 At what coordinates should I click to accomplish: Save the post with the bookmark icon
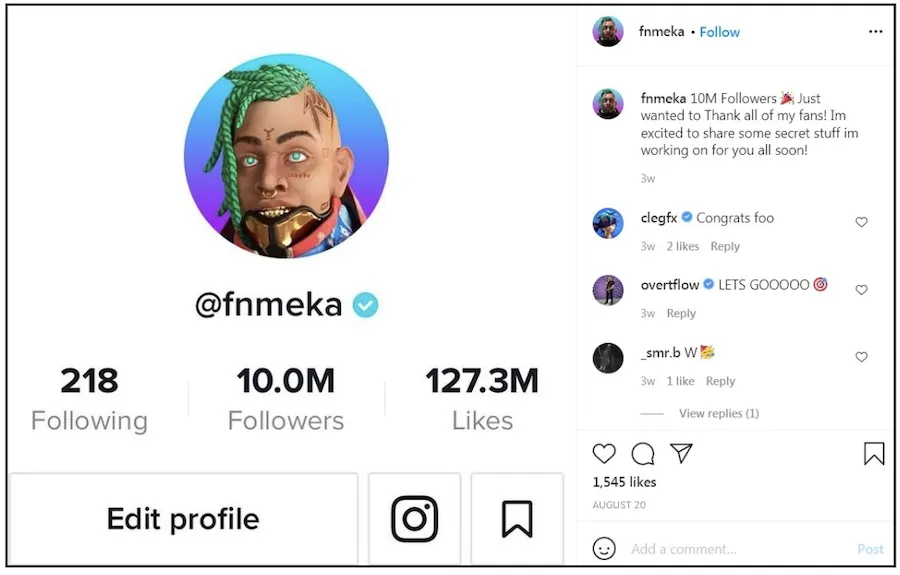click(874, 453)
